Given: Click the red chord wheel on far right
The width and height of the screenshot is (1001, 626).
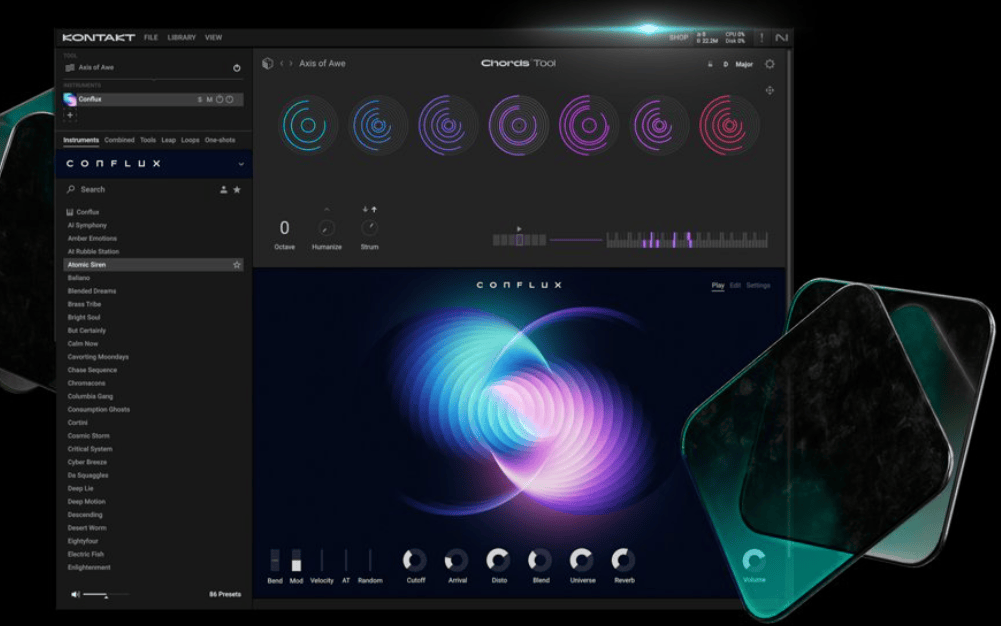Looking at the screenshot, I should click(x=729, y=126).
